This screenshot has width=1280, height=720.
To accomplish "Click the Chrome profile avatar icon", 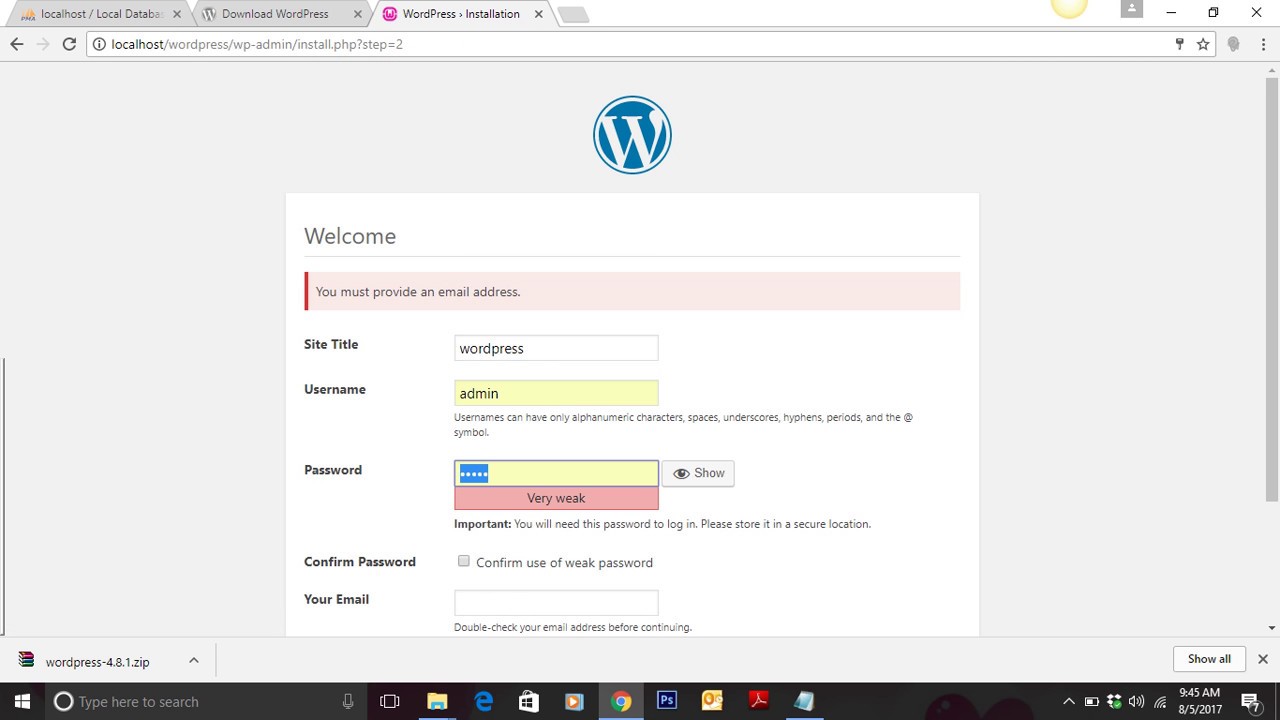I will point(1131,9).
